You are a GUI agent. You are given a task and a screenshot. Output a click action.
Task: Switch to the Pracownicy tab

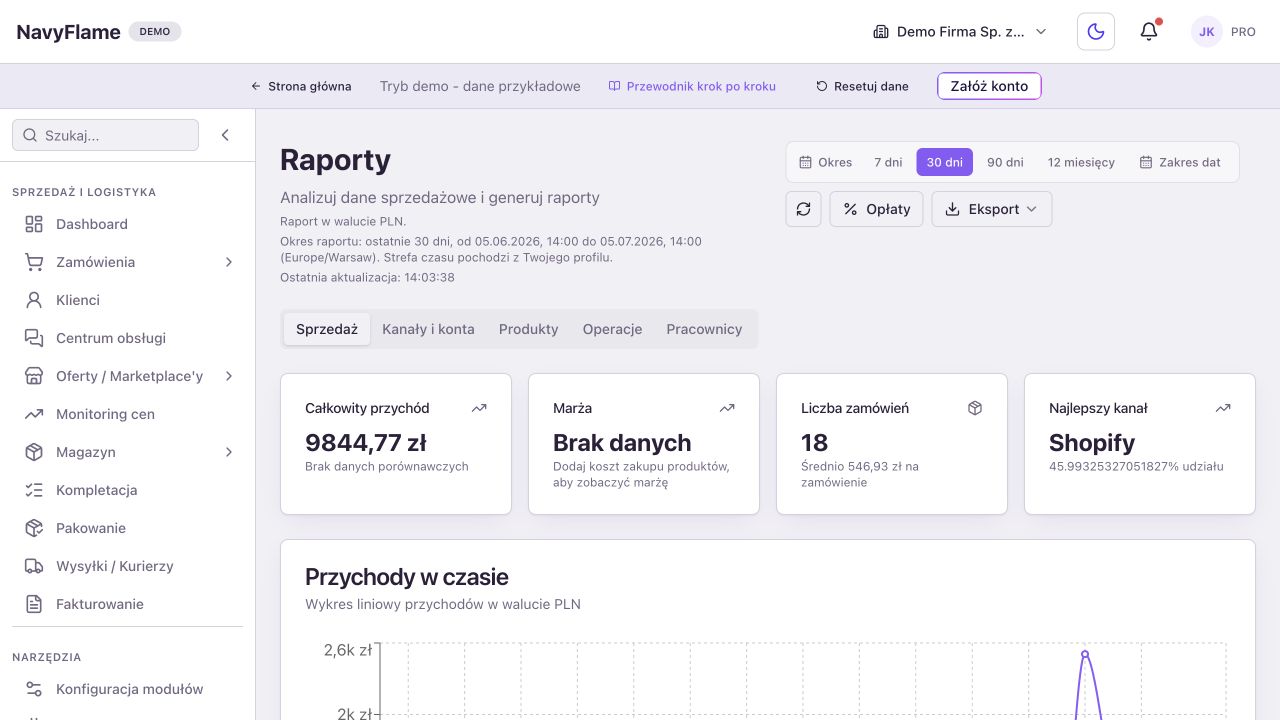[x=704, y=329]
